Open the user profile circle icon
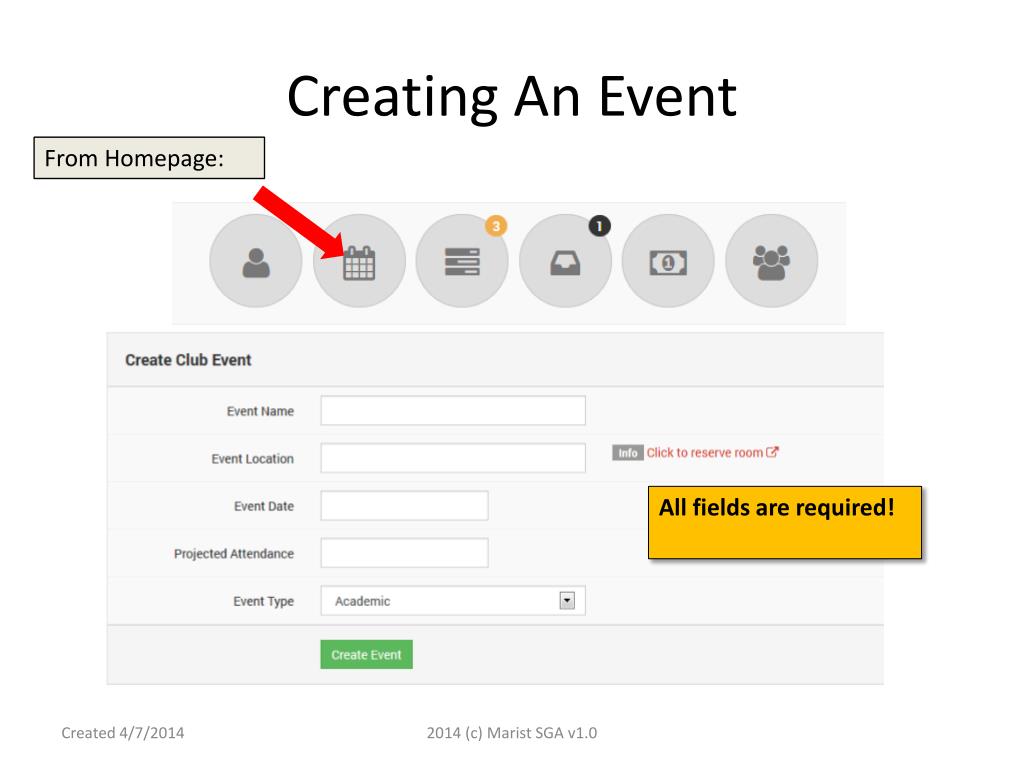This screenshot has height=768, width=1024. (256, 261)
